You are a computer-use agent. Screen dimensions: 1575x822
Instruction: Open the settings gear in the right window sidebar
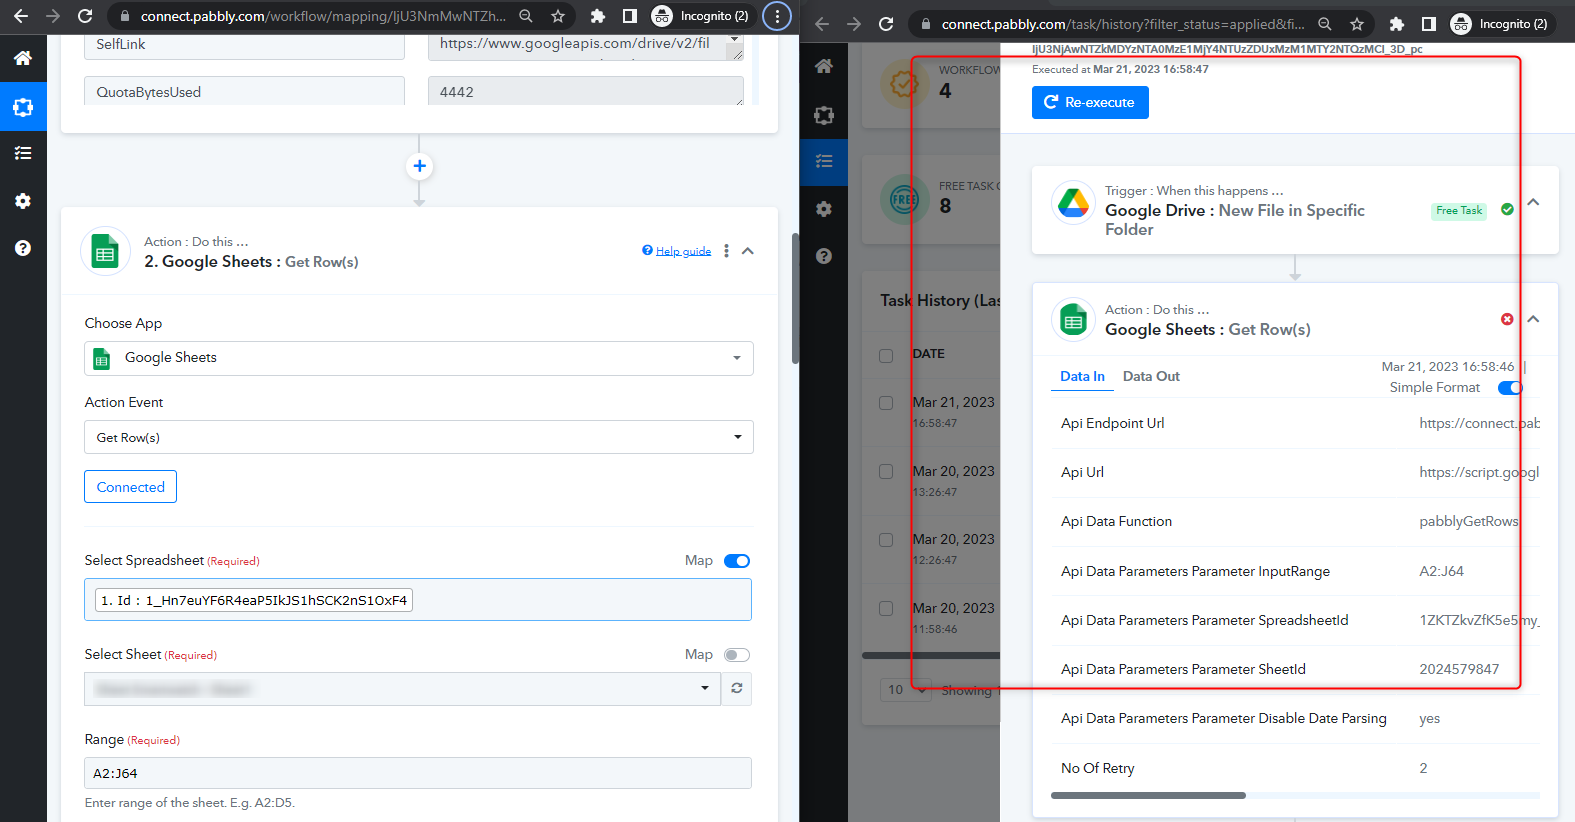tap(824, 209)
